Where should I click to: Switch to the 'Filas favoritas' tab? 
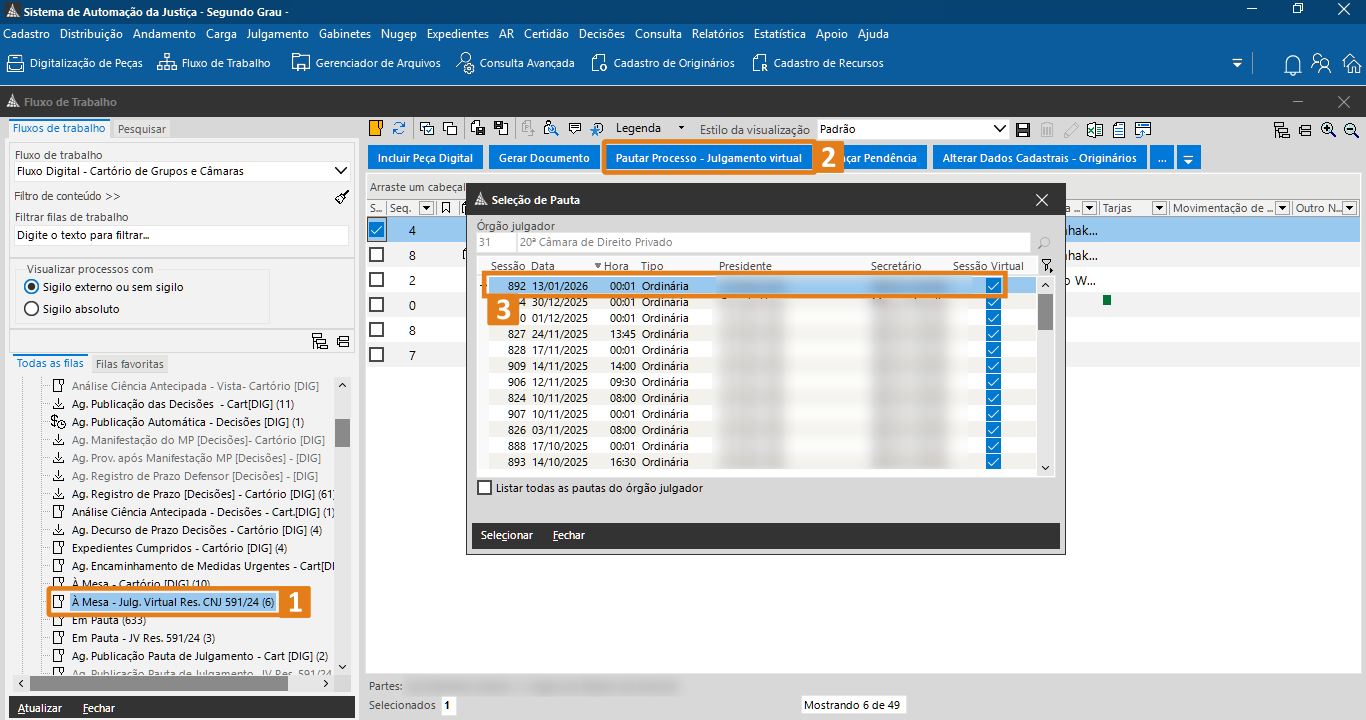click(x=130, y=364)
